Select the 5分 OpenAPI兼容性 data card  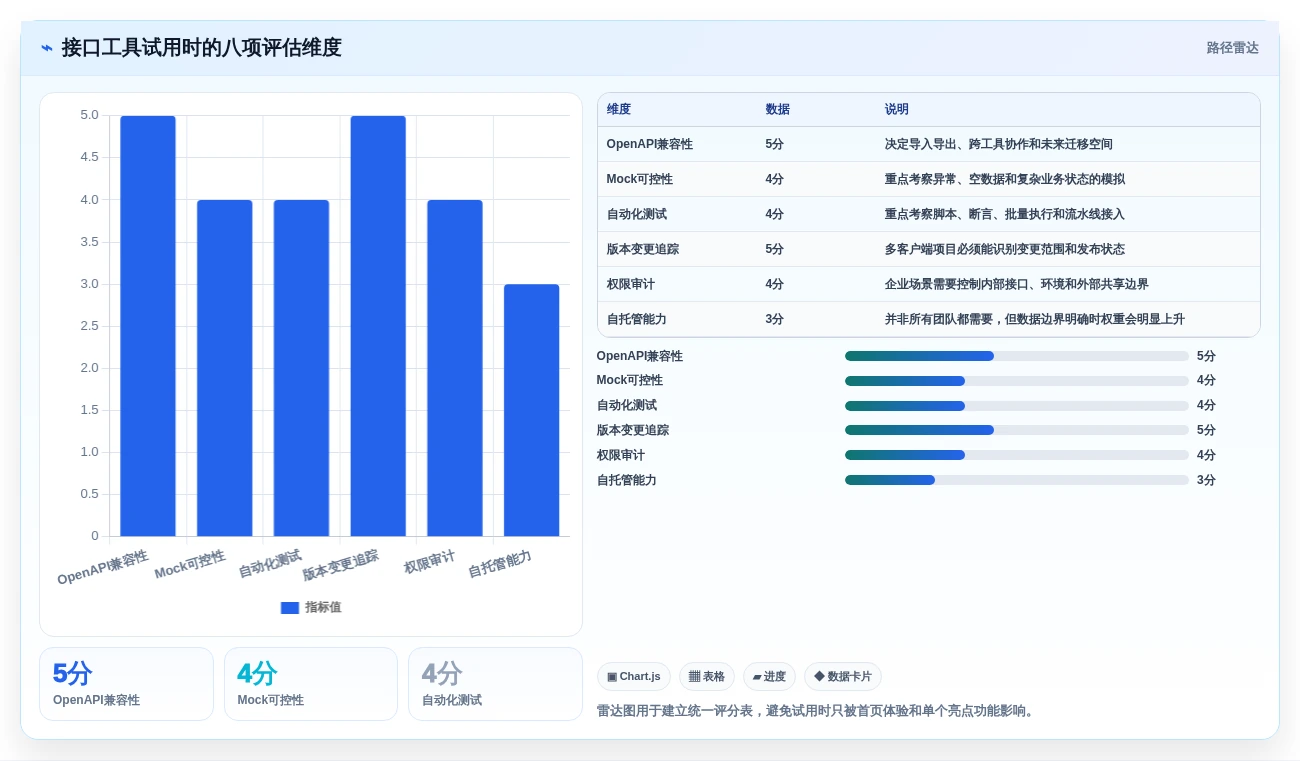click(126, 684)
